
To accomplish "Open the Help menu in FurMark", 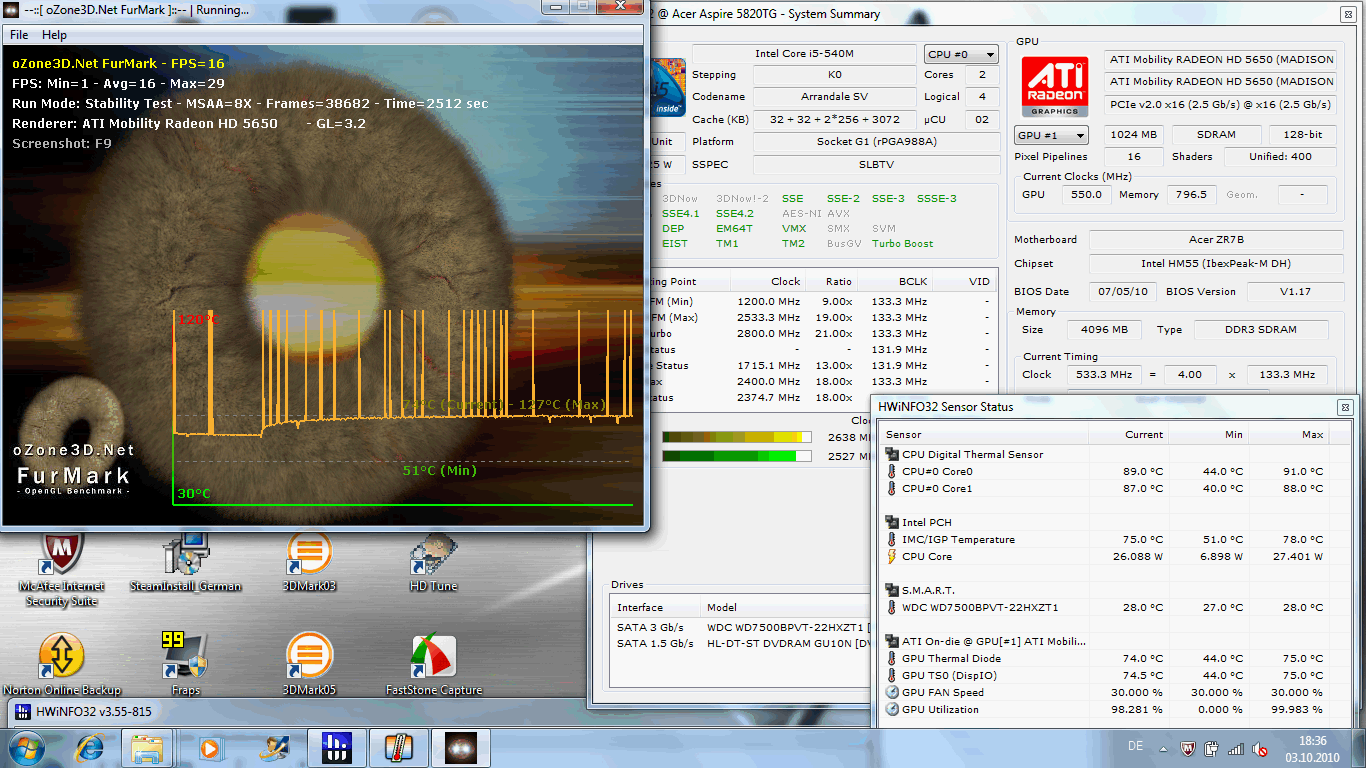I will [55, 35].
